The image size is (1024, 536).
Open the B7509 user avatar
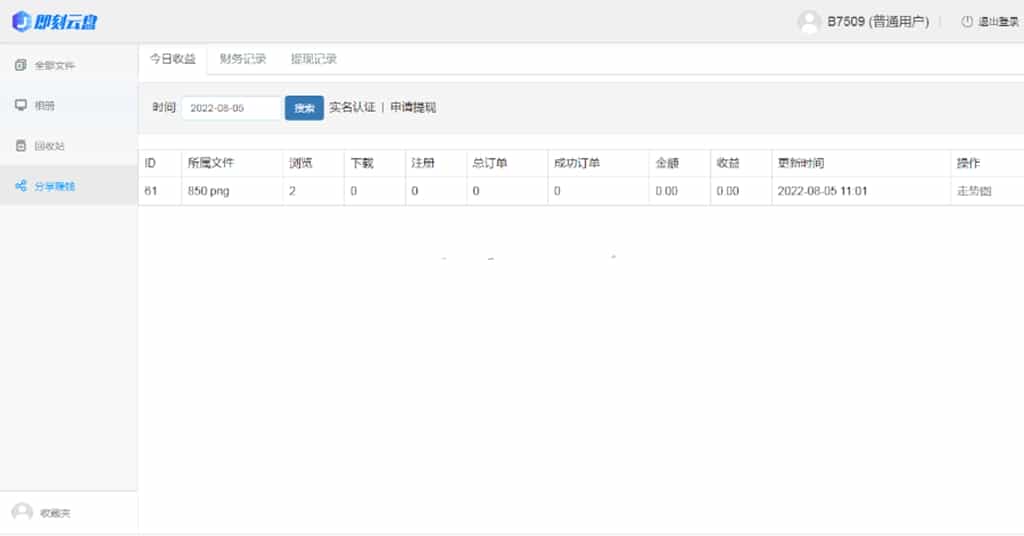[808, 22]
